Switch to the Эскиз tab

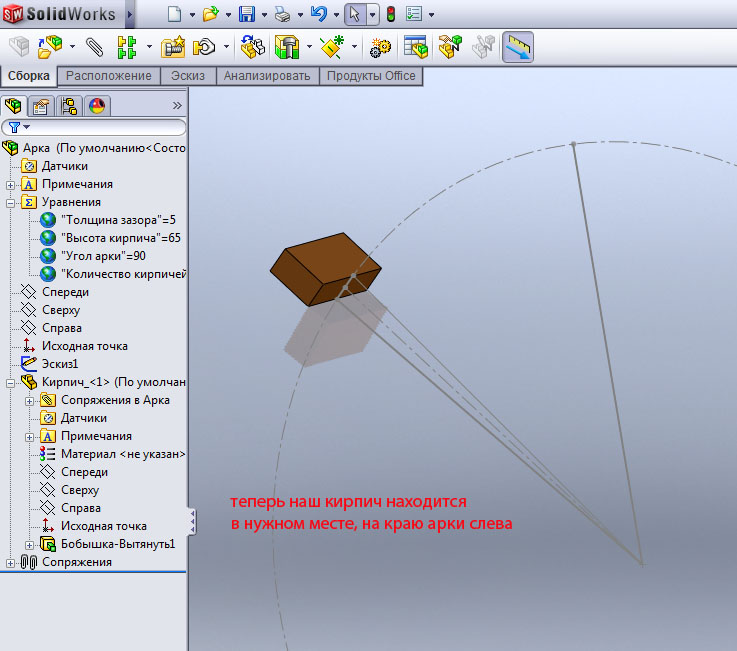point(188,76)
